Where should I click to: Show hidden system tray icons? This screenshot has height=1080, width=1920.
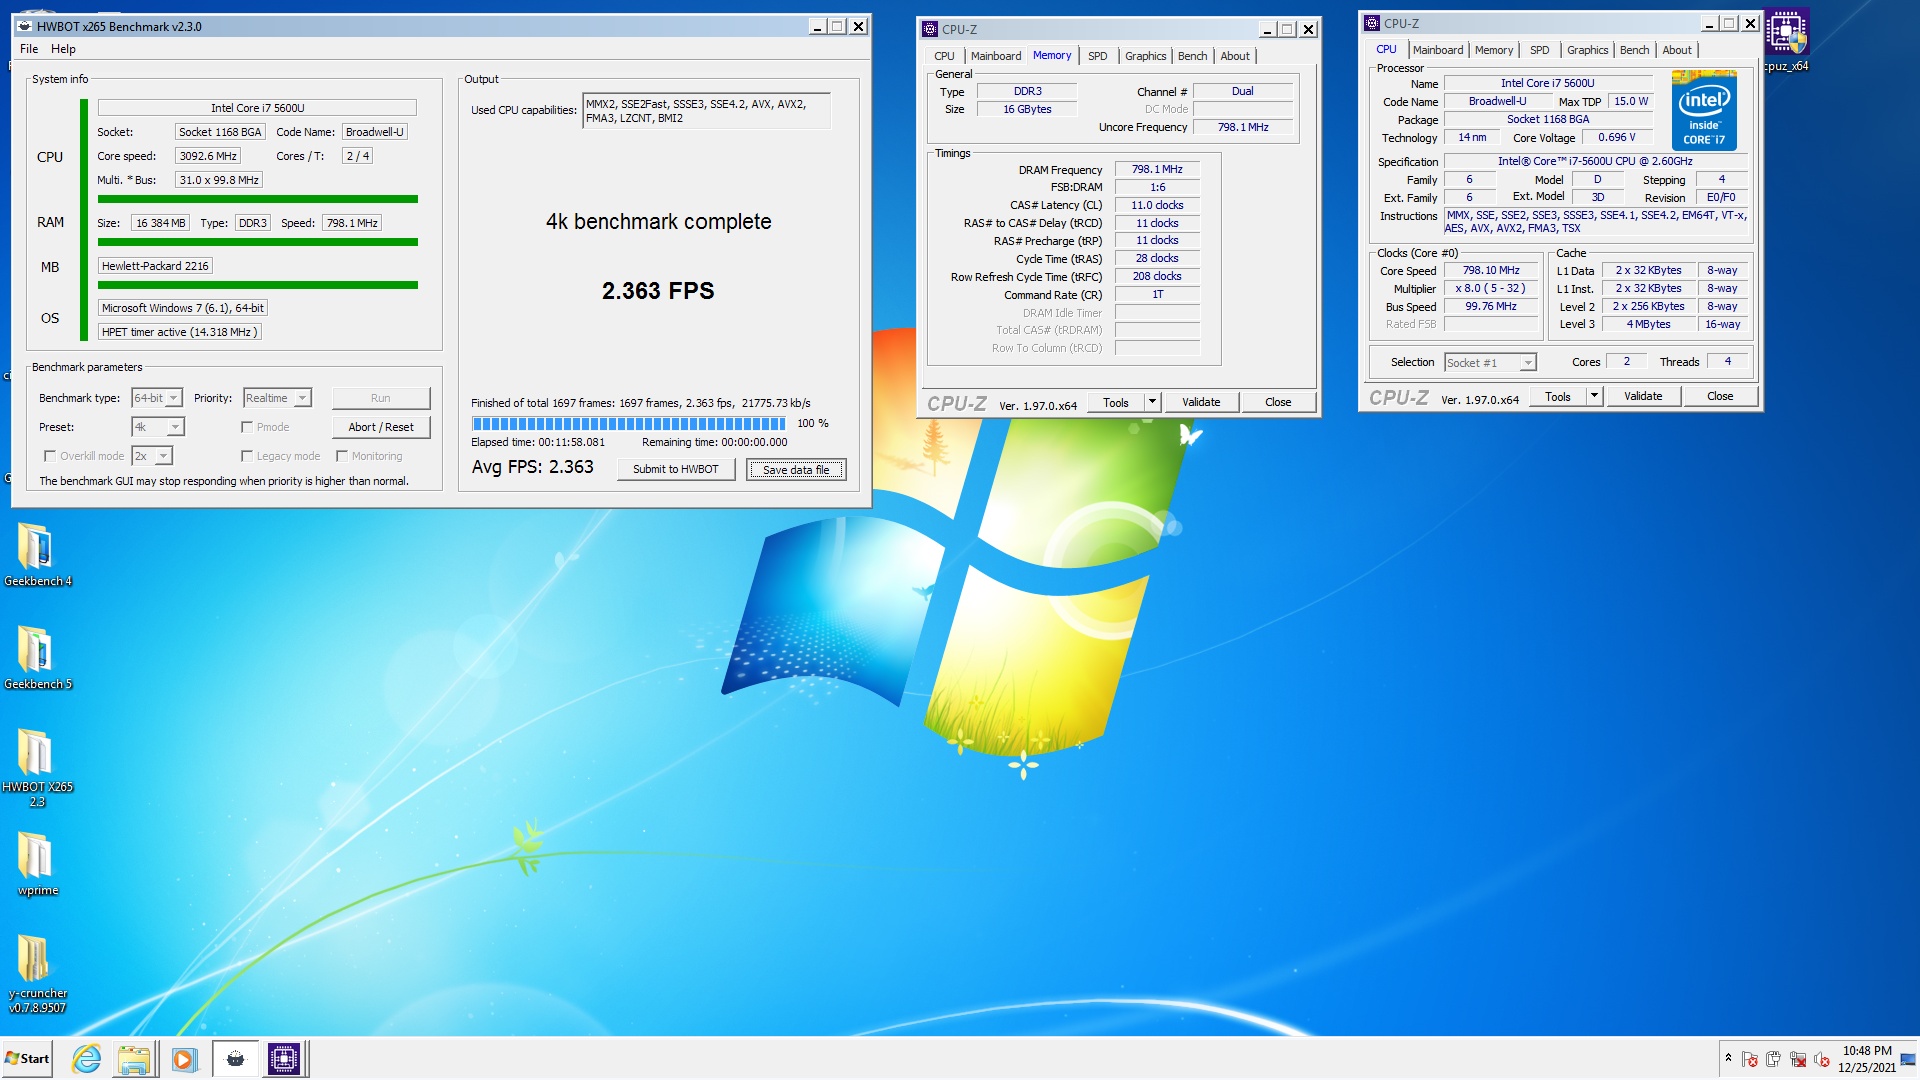tap(1727, 1058)
